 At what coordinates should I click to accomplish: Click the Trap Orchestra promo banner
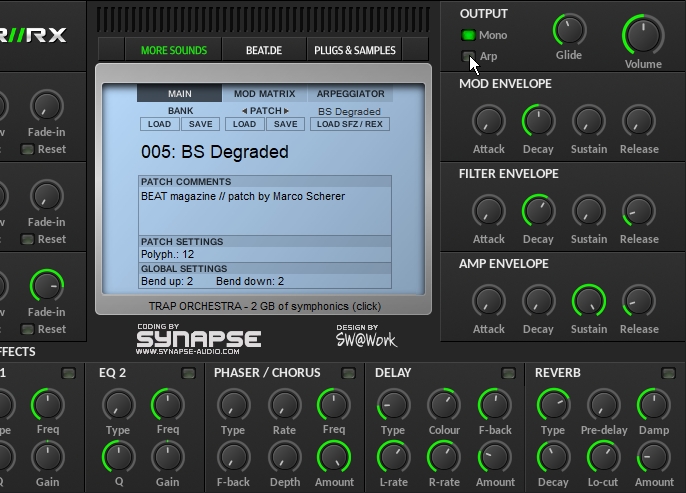point(264,306)
